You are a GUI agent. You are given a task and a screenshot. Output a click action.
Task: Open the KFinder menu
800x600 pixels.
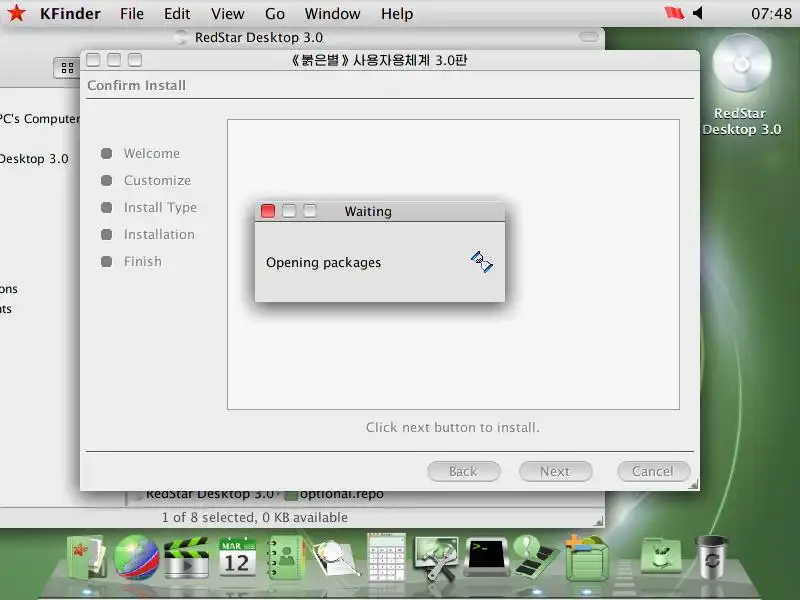[70, 14]
